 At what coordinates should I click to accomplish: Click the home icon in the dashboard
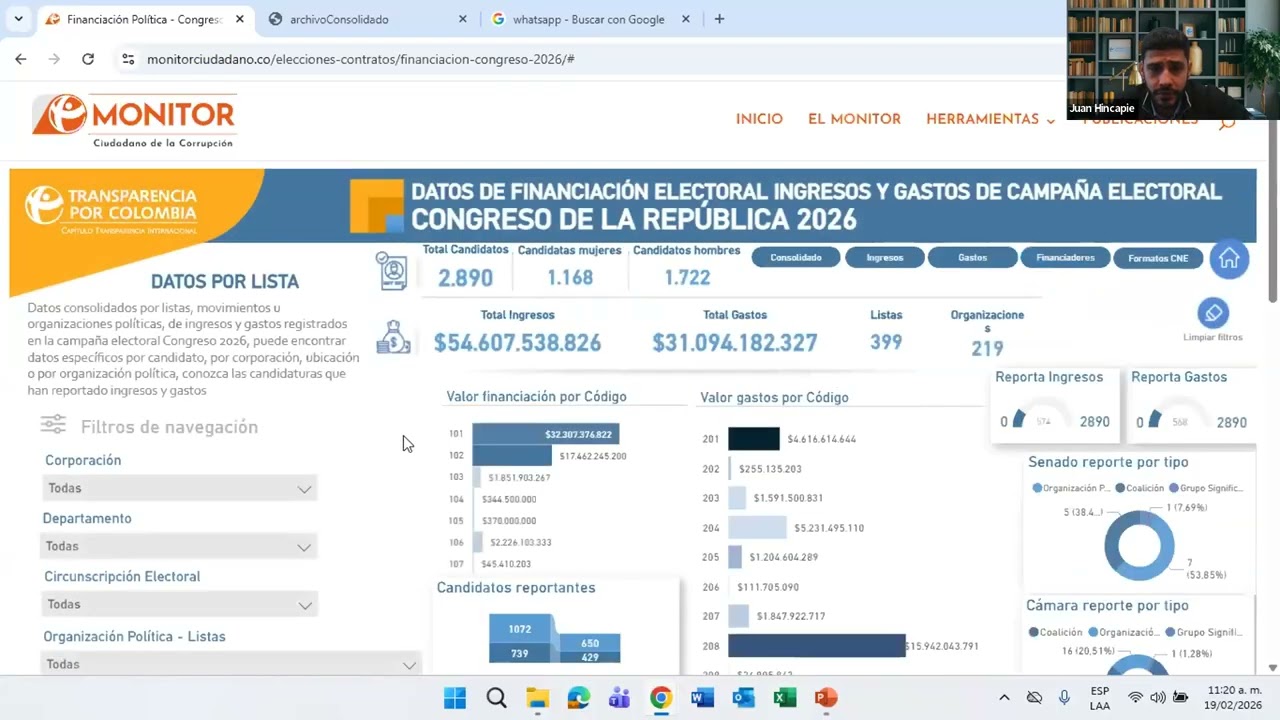[1229, 258]
